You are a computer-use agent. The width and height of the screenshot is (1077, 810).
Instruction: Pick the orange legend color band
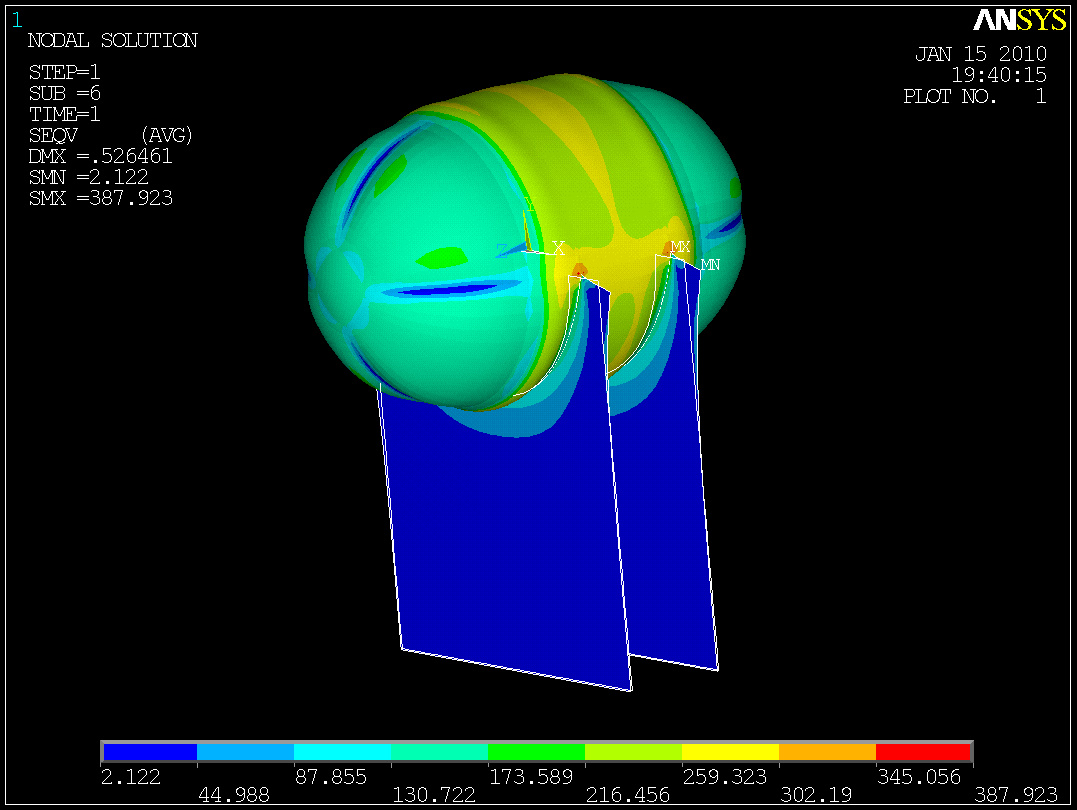click(x=827, y=751)
